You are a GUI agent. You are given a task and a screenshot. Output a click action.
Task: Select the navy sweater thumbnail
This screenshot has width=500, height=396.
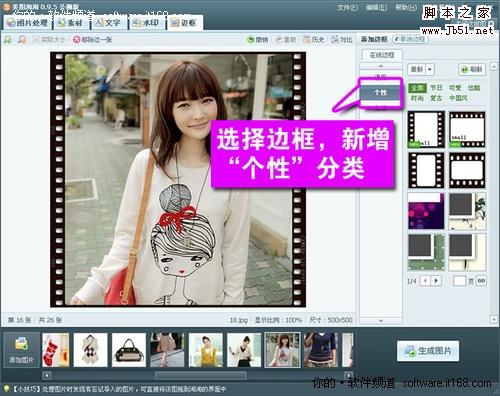click(x=321, y=350)
